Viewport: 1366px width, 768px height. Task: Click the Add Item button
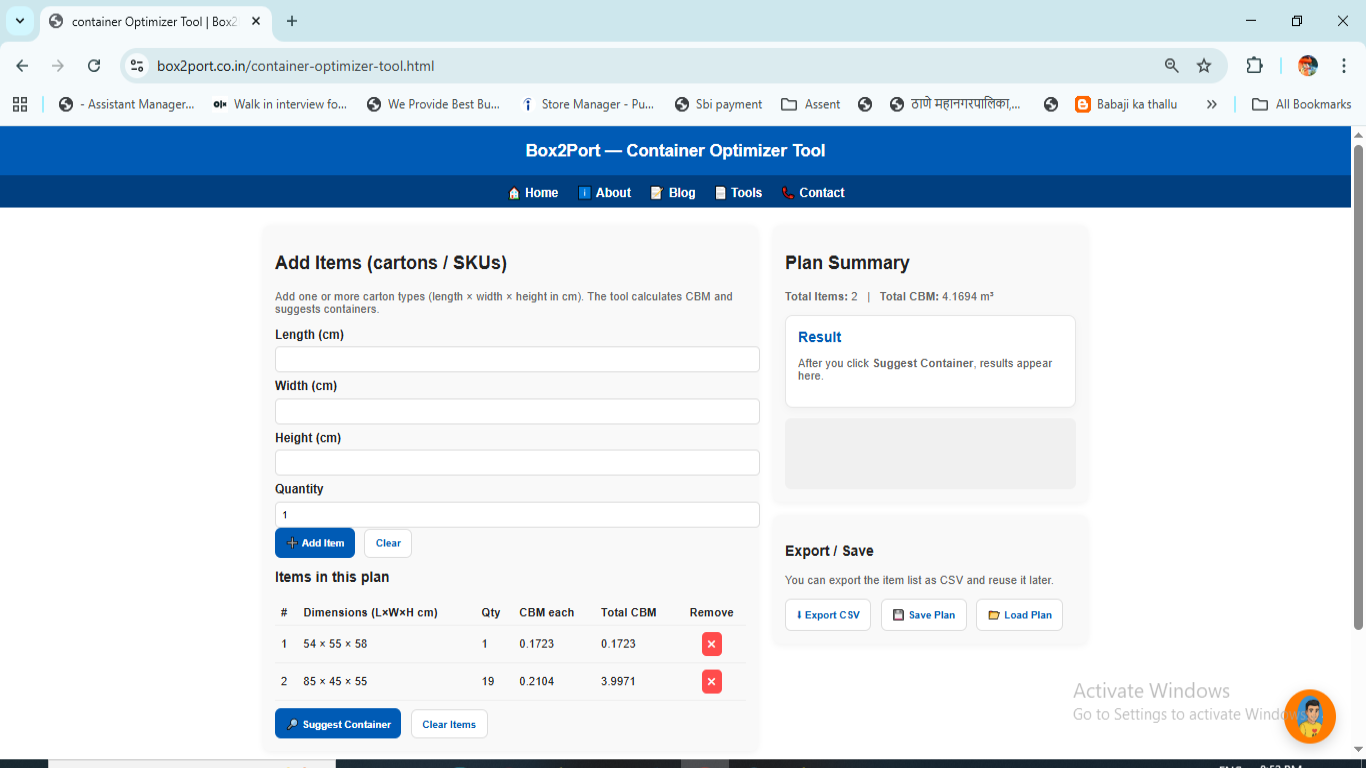pyautogui.click(x=315, y=543)
